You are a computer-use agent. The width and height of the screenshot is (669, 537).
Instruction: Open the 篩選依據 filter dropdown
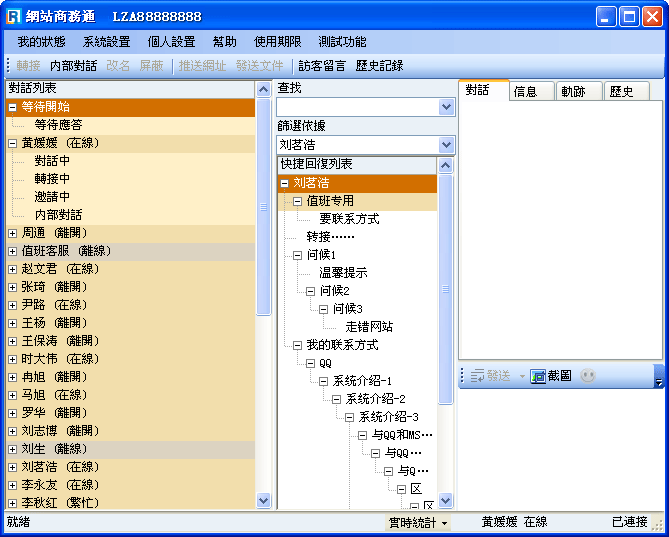[446, 145]
